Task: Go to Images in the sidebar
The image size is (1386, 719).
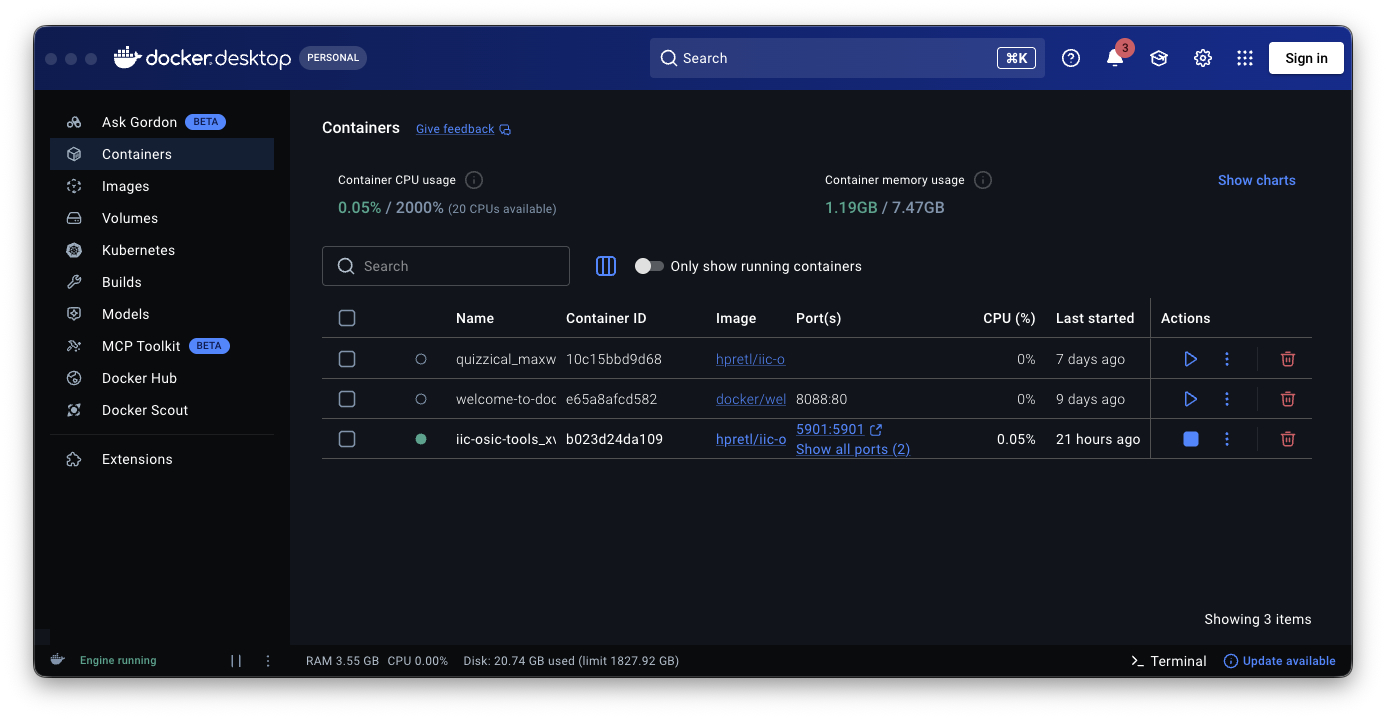Action: coord(125,186)
